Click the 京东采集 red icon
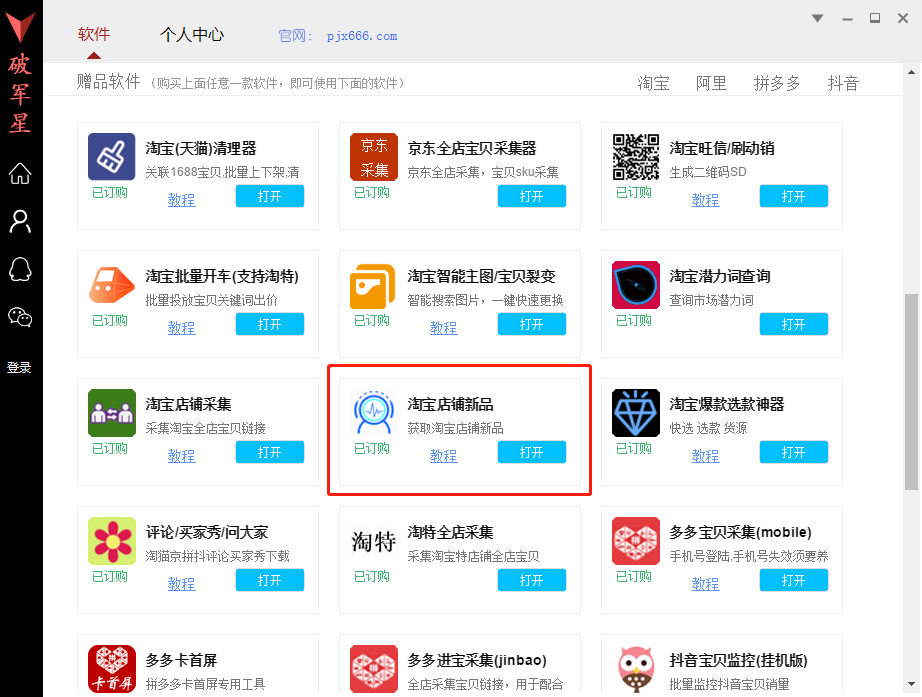This screenshot has width=922, height=697. [374, 156]
